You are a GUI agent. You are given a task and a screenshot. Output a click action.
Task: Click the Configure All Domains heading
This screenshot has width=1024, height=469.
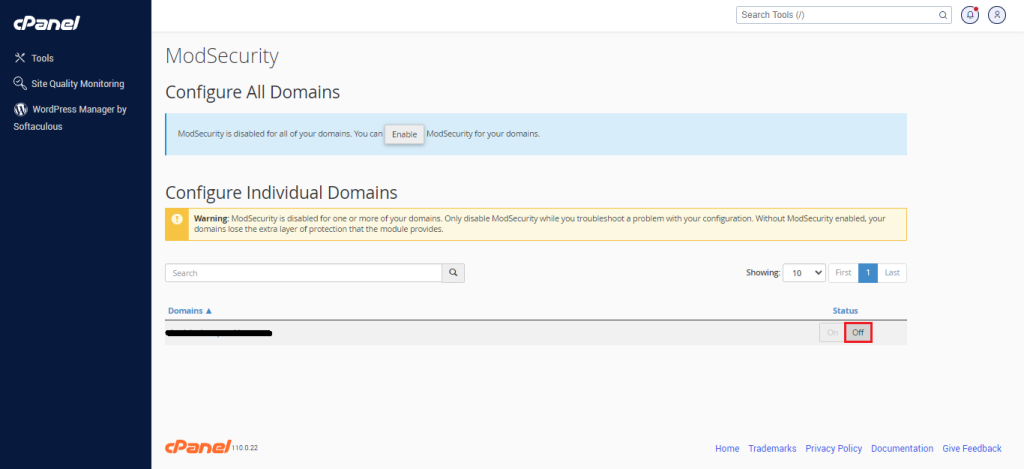click(x=253, y=92)
